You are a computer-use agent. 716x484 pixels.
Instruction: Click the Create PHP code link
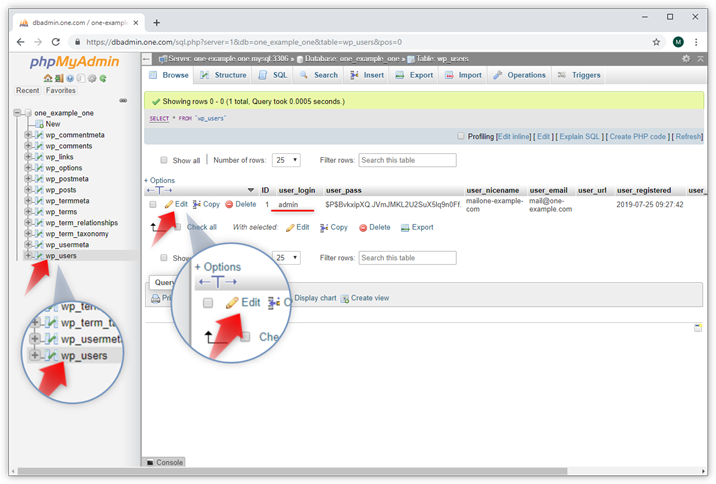point(637,136)
